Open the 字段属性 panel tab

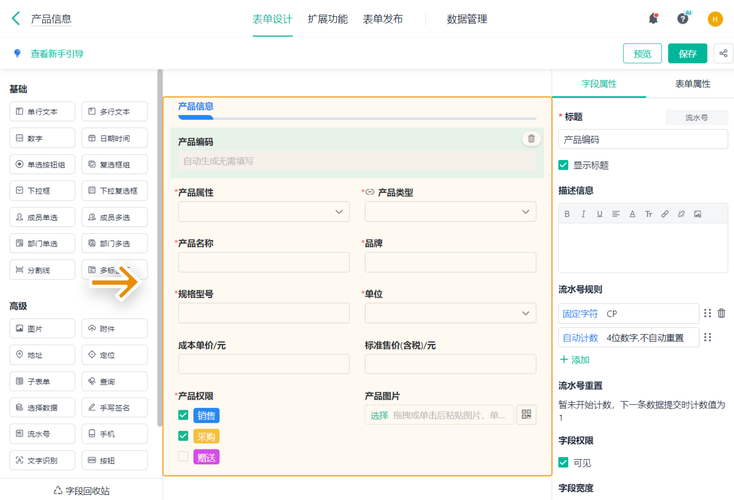599,84
